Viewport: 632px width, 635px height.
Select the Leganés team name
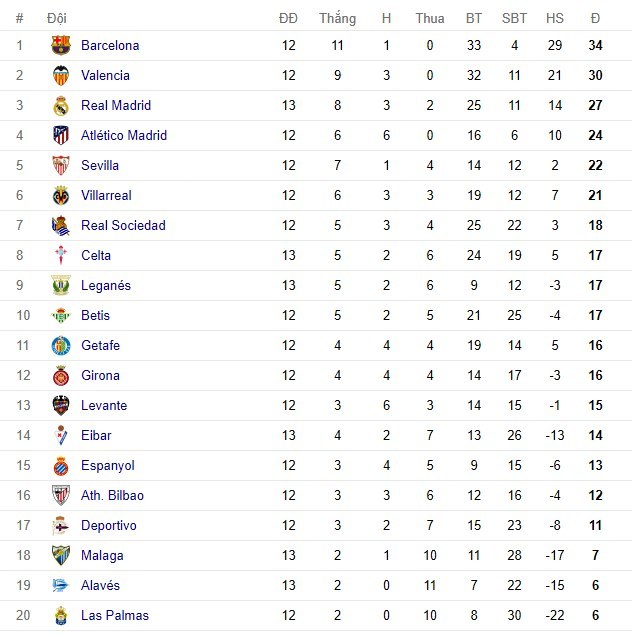point(105,285)
